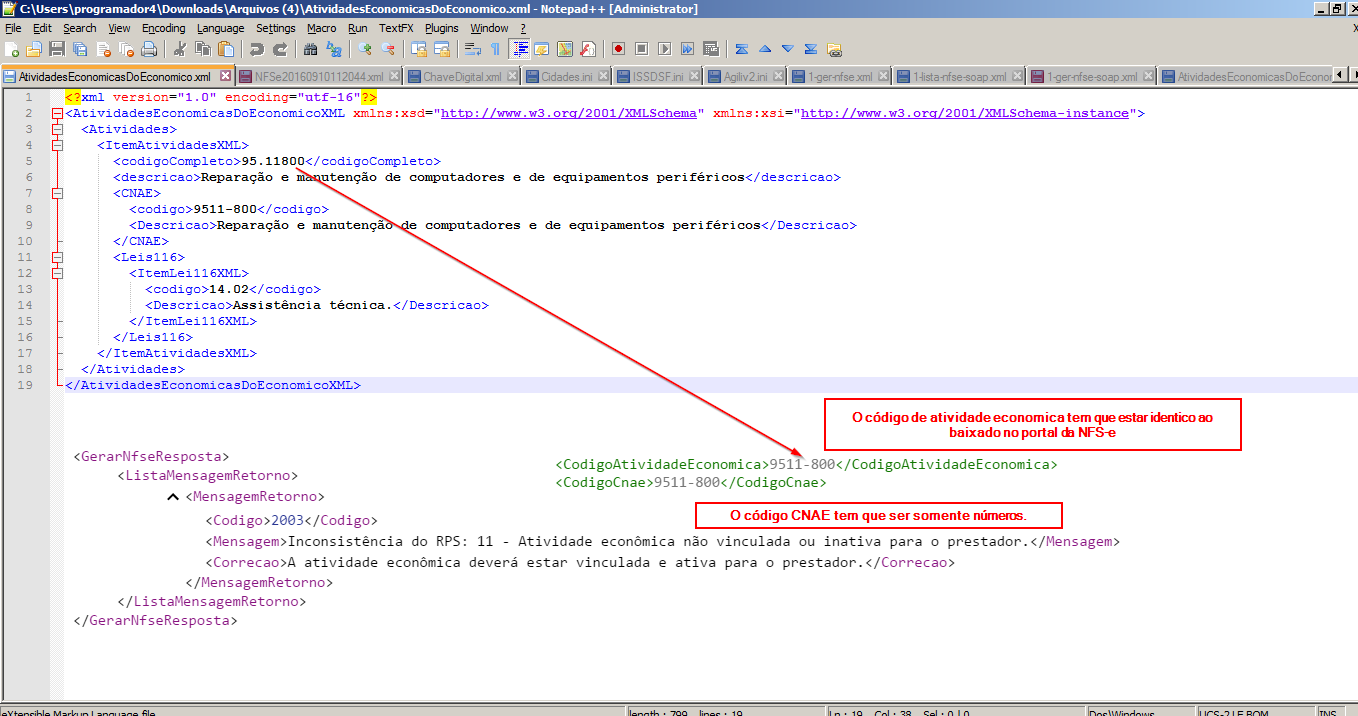Toggle synchronized vertical scrolling

pyautogui.click(x=419, y=49)
